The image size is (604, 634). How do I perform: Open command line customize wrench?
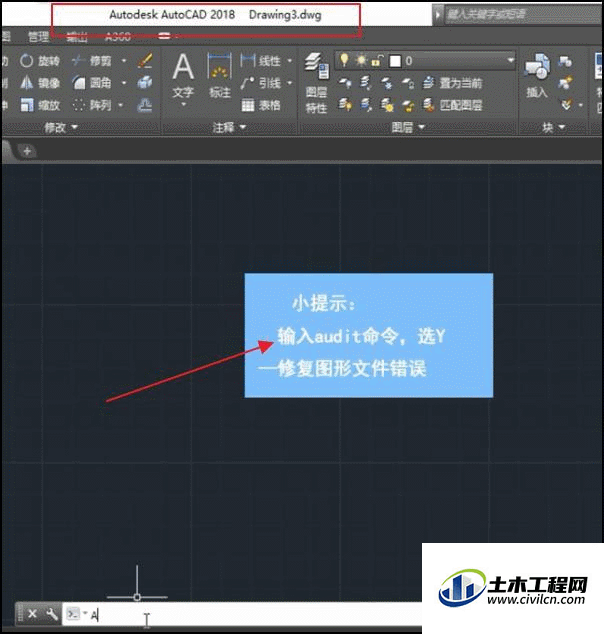click(x=52, y=614)
